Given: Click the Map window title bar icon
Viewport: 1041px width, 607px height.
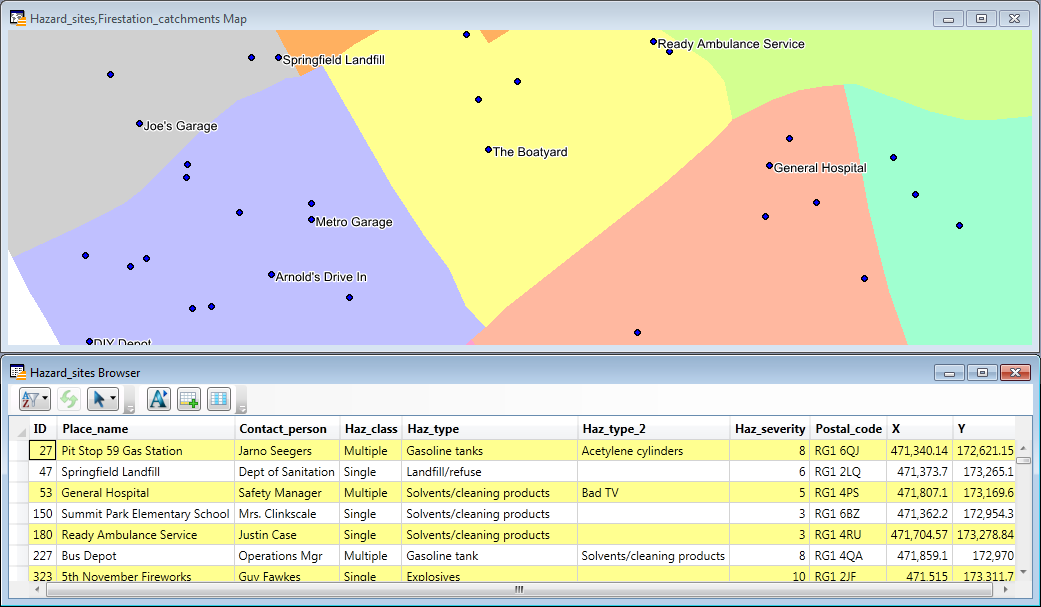Looking at the screenshot, I should tap(18, 18).
